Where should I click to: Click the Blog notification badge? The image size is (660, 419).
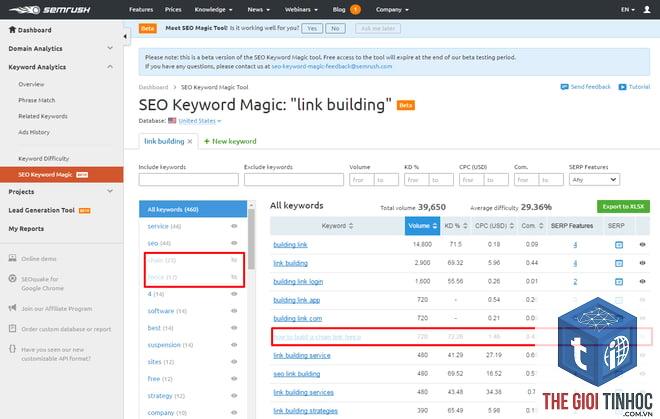click(356, 9)
